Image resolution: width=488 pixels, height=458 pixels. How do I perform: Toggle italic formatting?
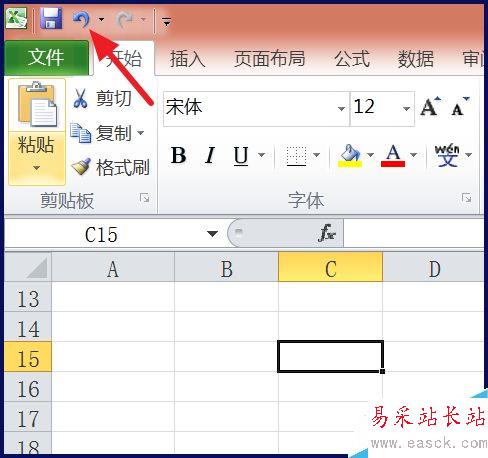click(210, 155)
